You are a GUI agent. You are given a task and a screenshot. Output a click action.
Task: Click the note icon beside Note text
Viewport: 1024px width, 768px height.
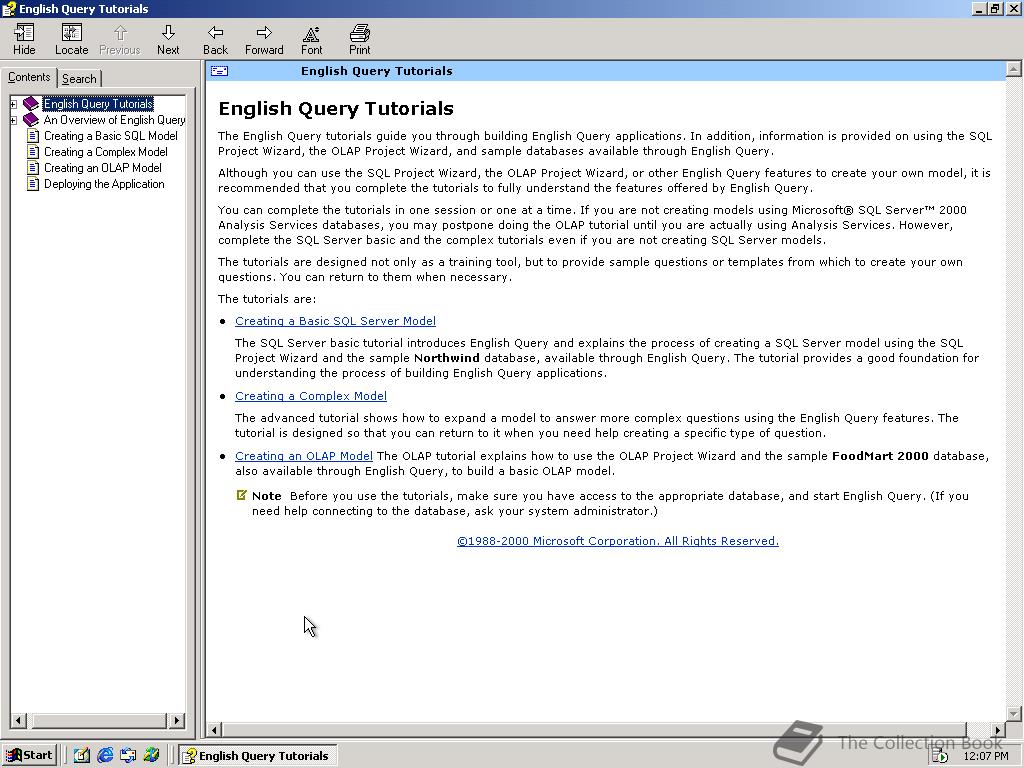click(242, 496)
